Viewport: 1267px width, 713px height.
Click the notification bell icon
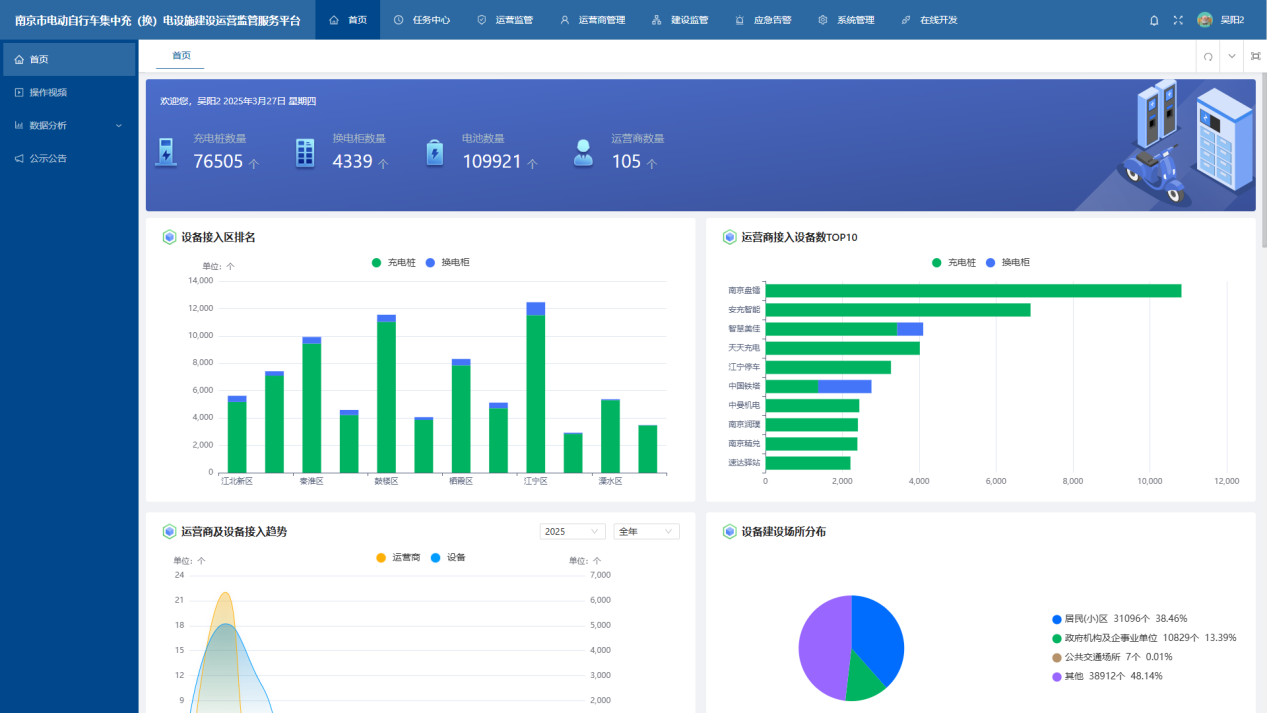[1154, 20]
